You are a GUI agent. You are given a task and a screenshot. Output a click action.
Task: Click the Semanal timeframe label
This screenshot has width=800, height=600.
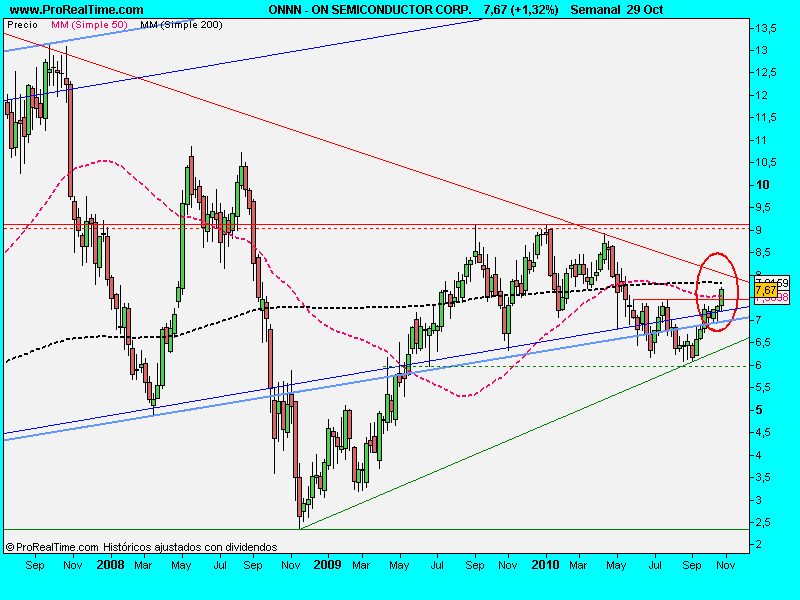595,10
